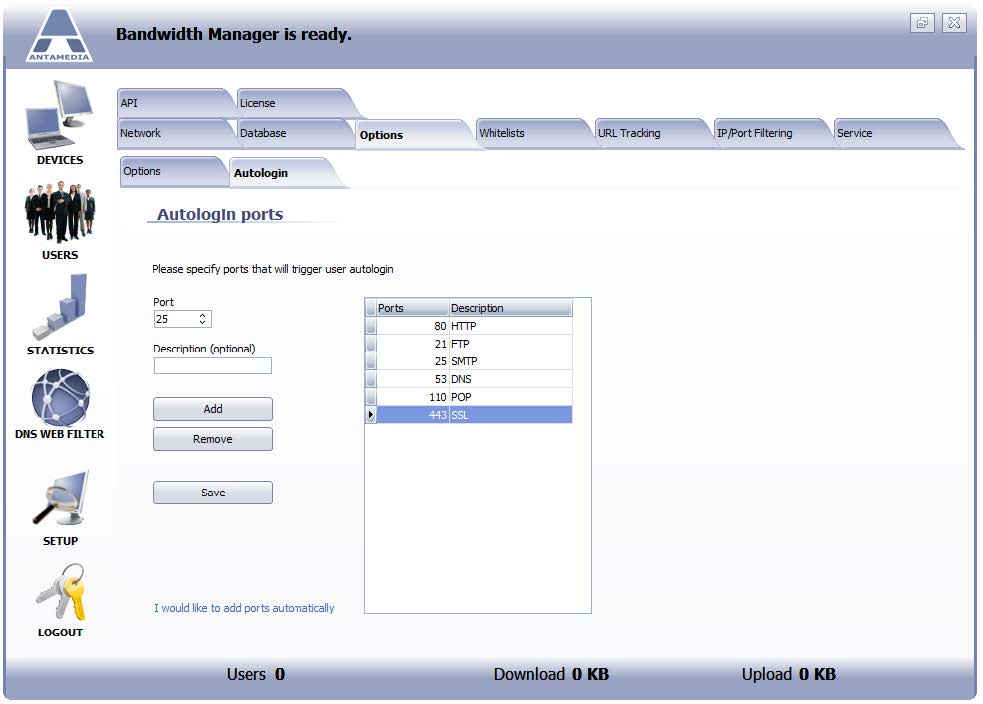Viewport: 983px width, 704px height.
Task: Click the Logout keys icon
Action: [60, 591]
